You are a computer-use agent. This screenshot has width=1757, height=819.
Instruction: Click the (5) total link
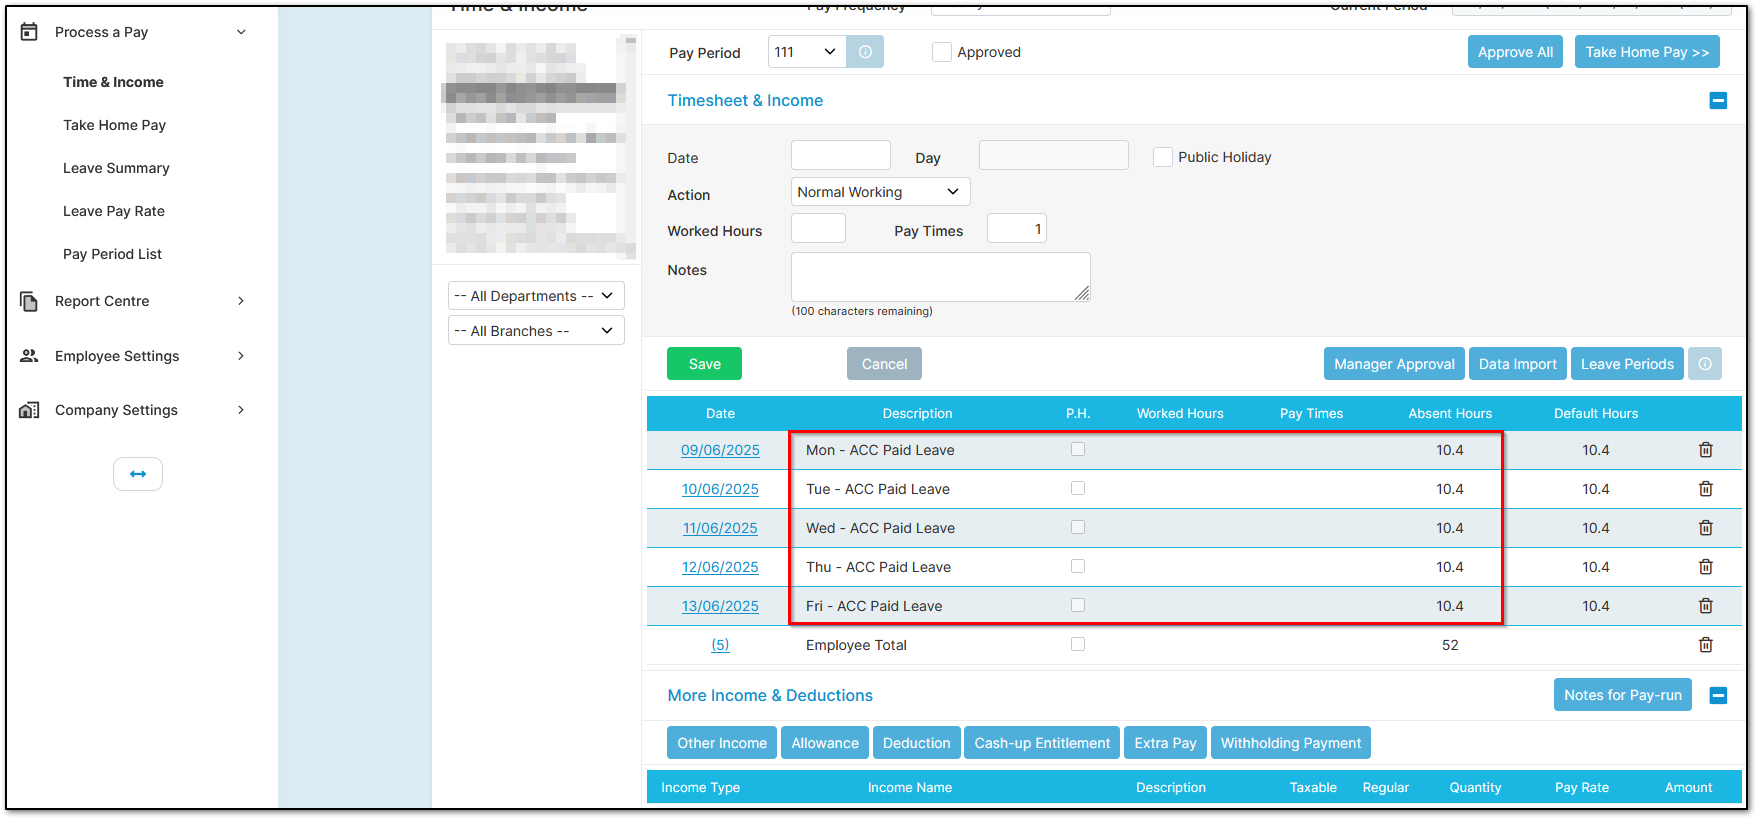[720, 645]
